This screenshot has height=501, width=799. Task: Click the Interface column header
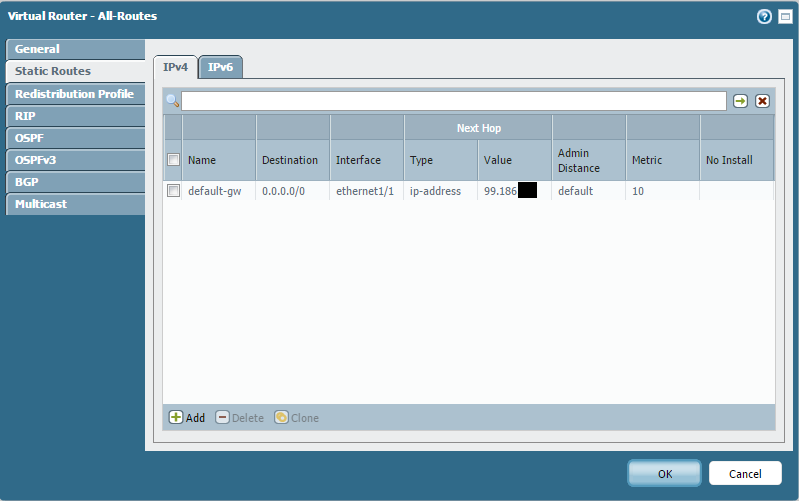tap(367, 160)
